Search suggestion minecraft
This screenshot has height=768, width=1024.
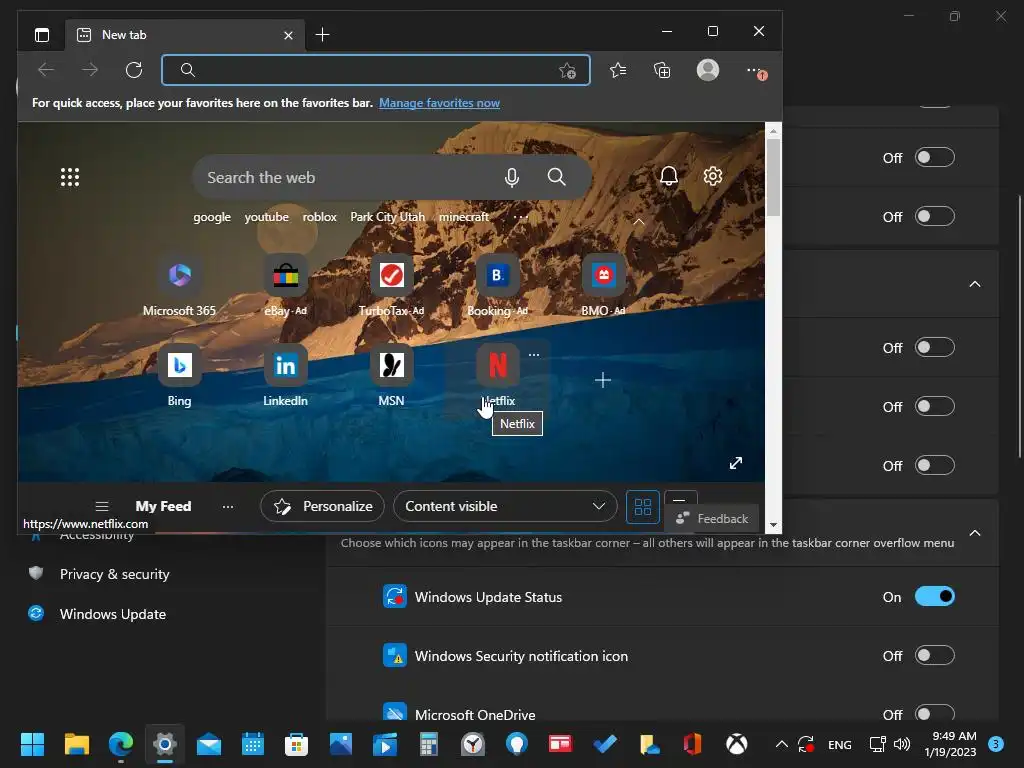pyautogui.click(x=464, y=217)
